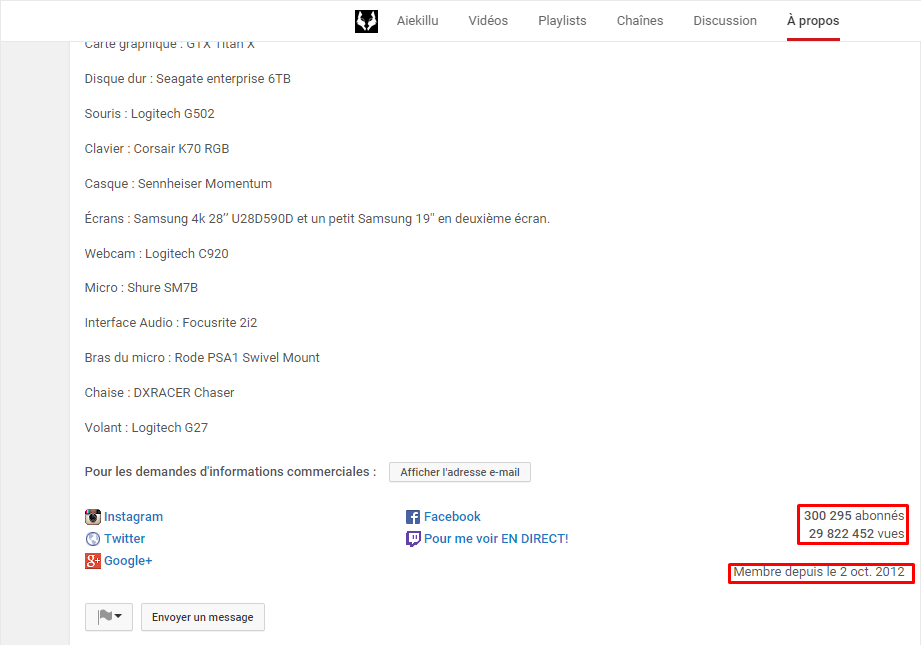Click the Facebook logo icon
Viewport: 921px width, 645px height.
point(413,517)
